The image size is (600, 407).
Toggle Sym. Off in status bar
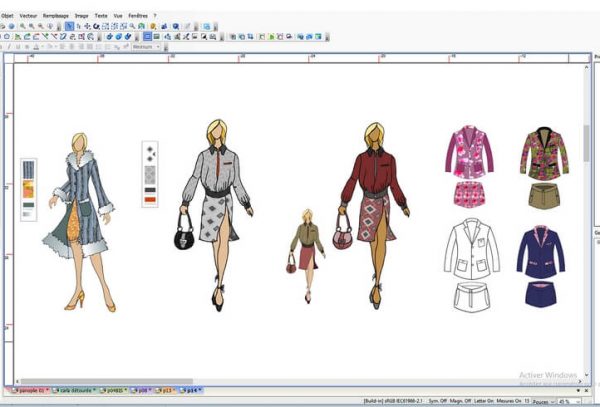(438, 401)
